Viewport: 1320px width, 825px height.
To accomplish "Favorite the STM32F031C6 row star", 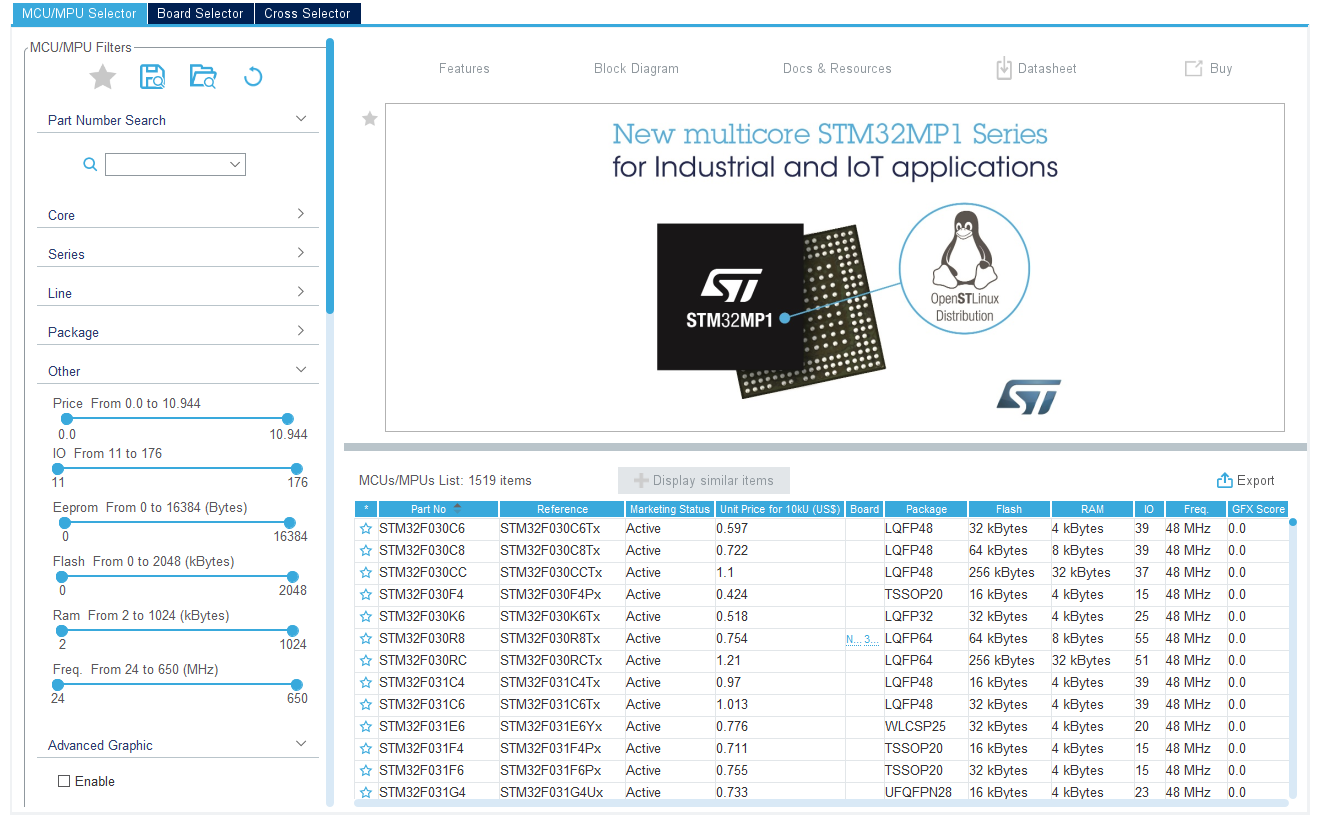I will [366, 705].
